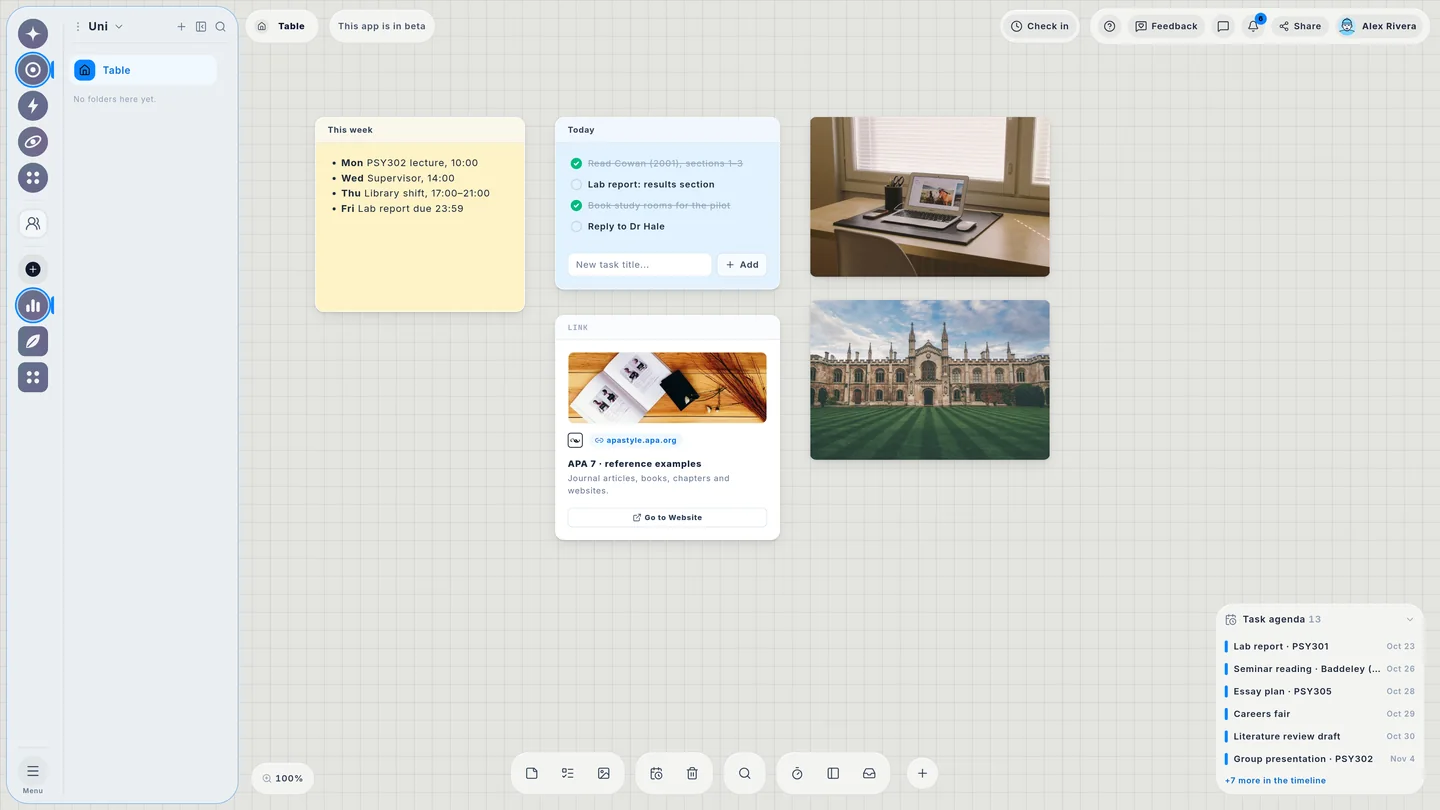Open the Uni workspace dropdown
Image resolution: width=1440 pixels, height=810 pixels.
pos(106,27)
